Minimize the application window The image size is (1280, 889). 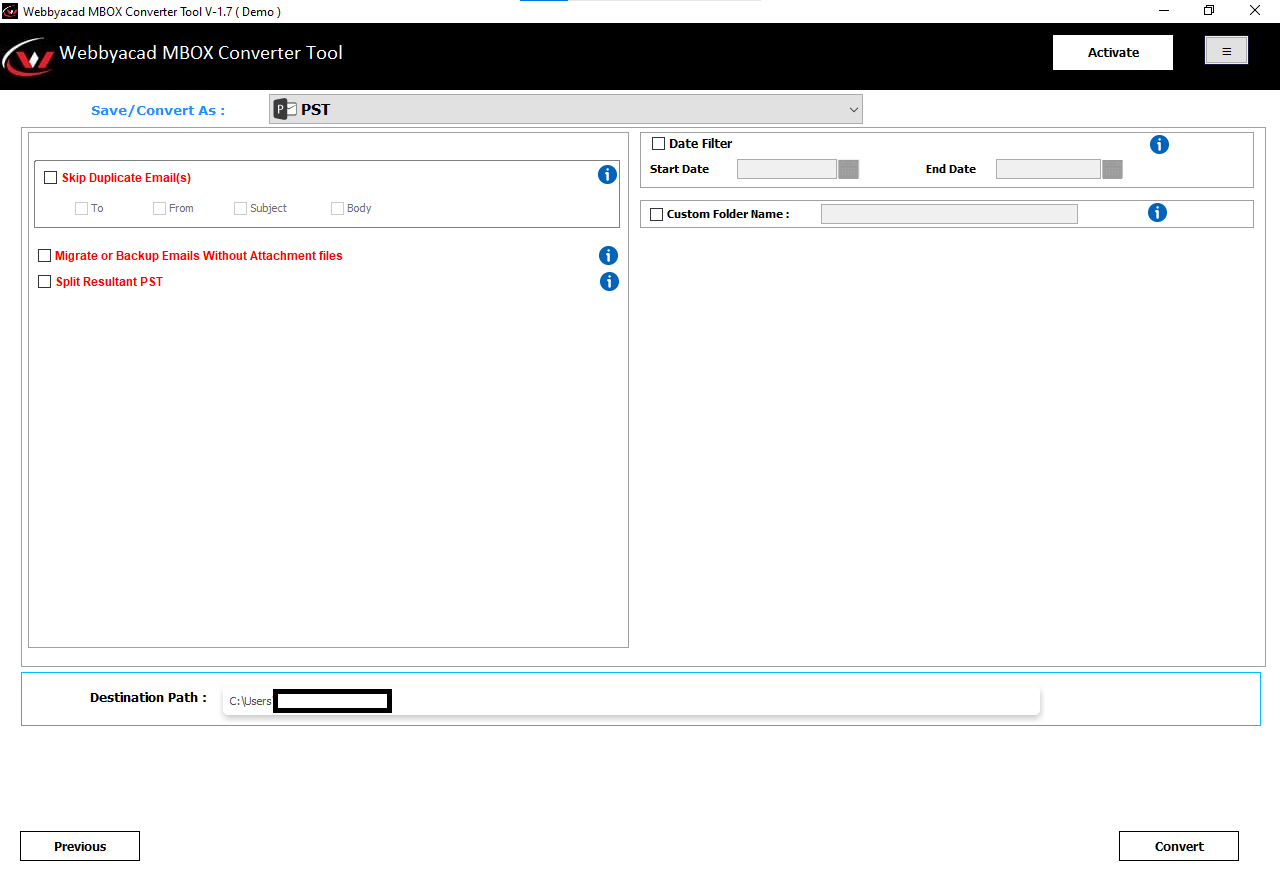tap(1164, 11)
